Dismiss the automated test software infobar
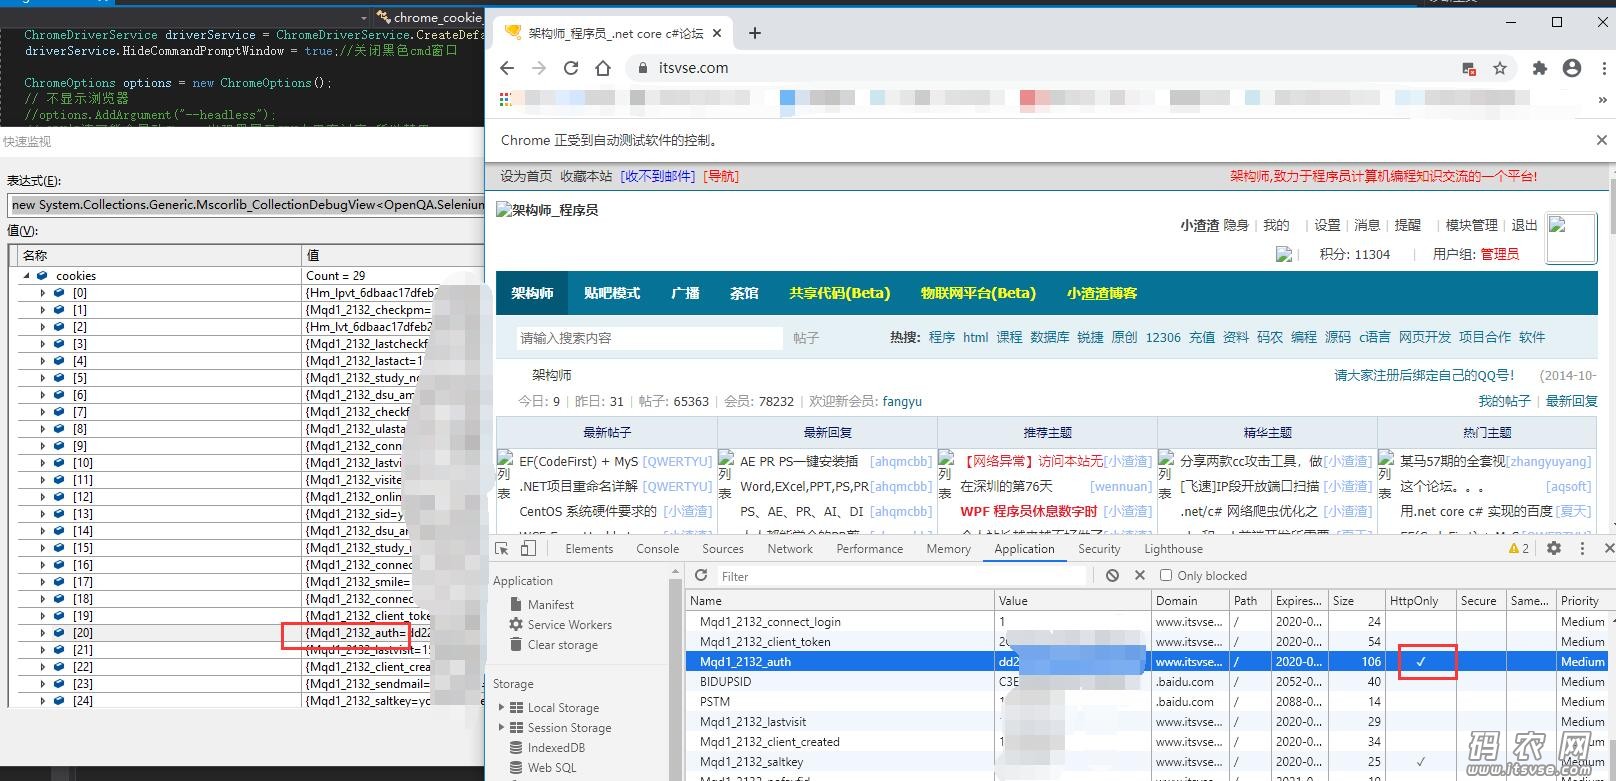Screen dimensions: 1616x781 coord(1602,140)
